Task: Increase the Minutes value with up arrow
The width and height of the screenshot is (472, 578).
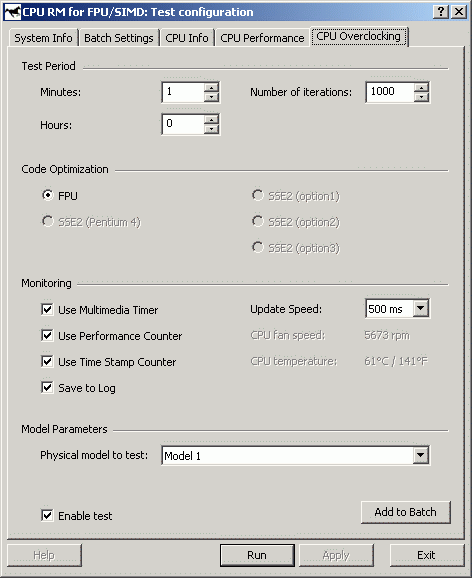Action: [x=211, y=88]
